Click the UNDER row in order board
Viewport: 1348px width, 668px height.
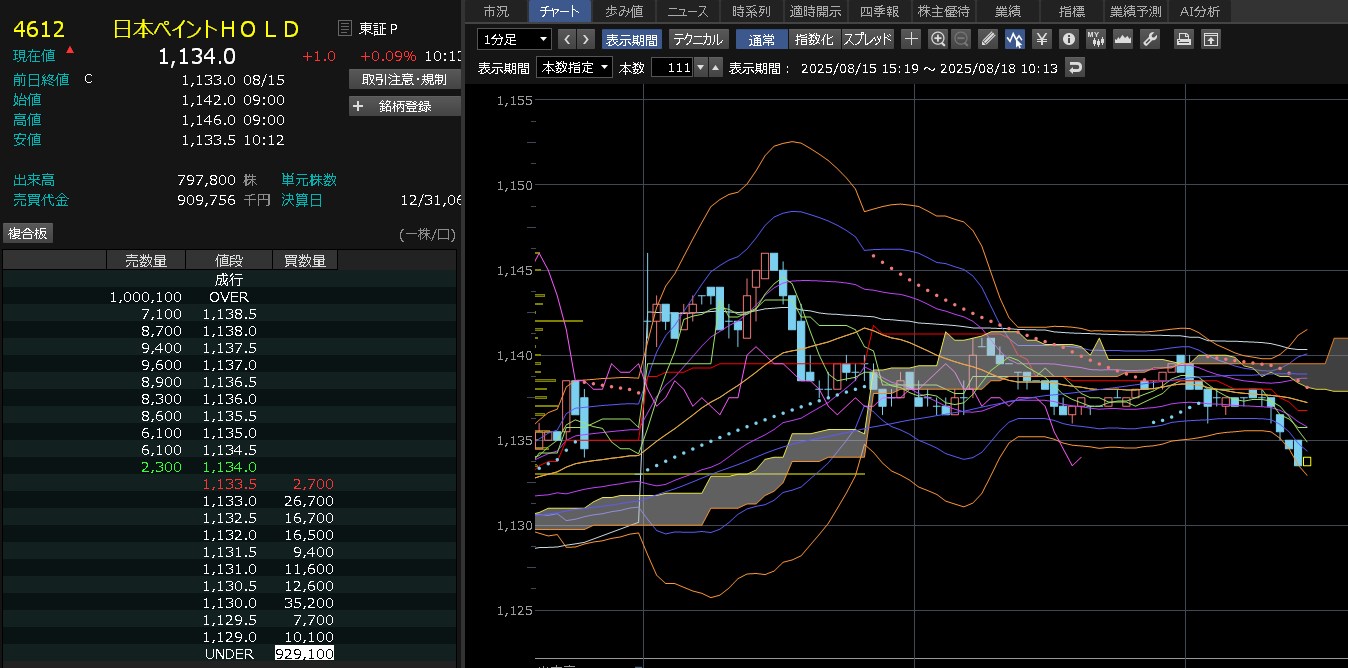pyautogui.click(x=229, y=654)
